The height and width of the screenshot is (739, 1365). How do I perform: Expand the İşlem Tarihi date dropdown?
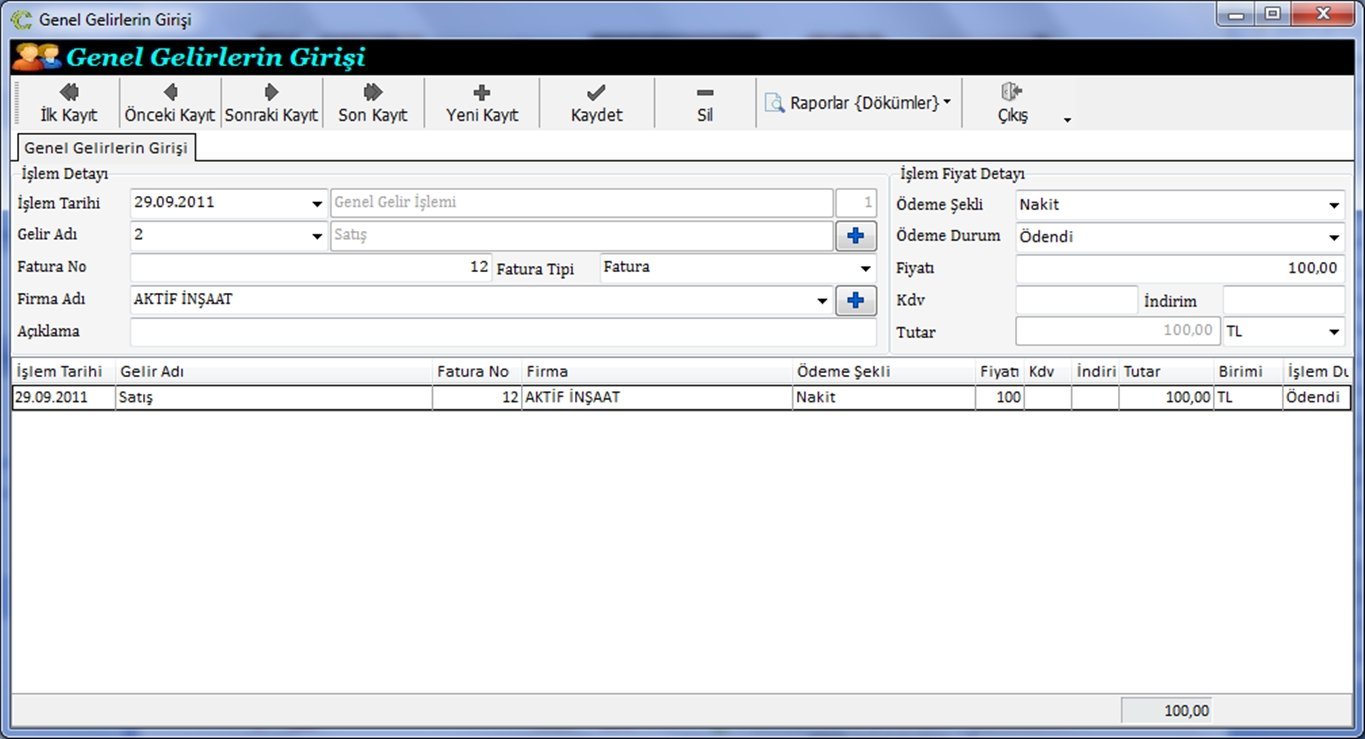317,204
